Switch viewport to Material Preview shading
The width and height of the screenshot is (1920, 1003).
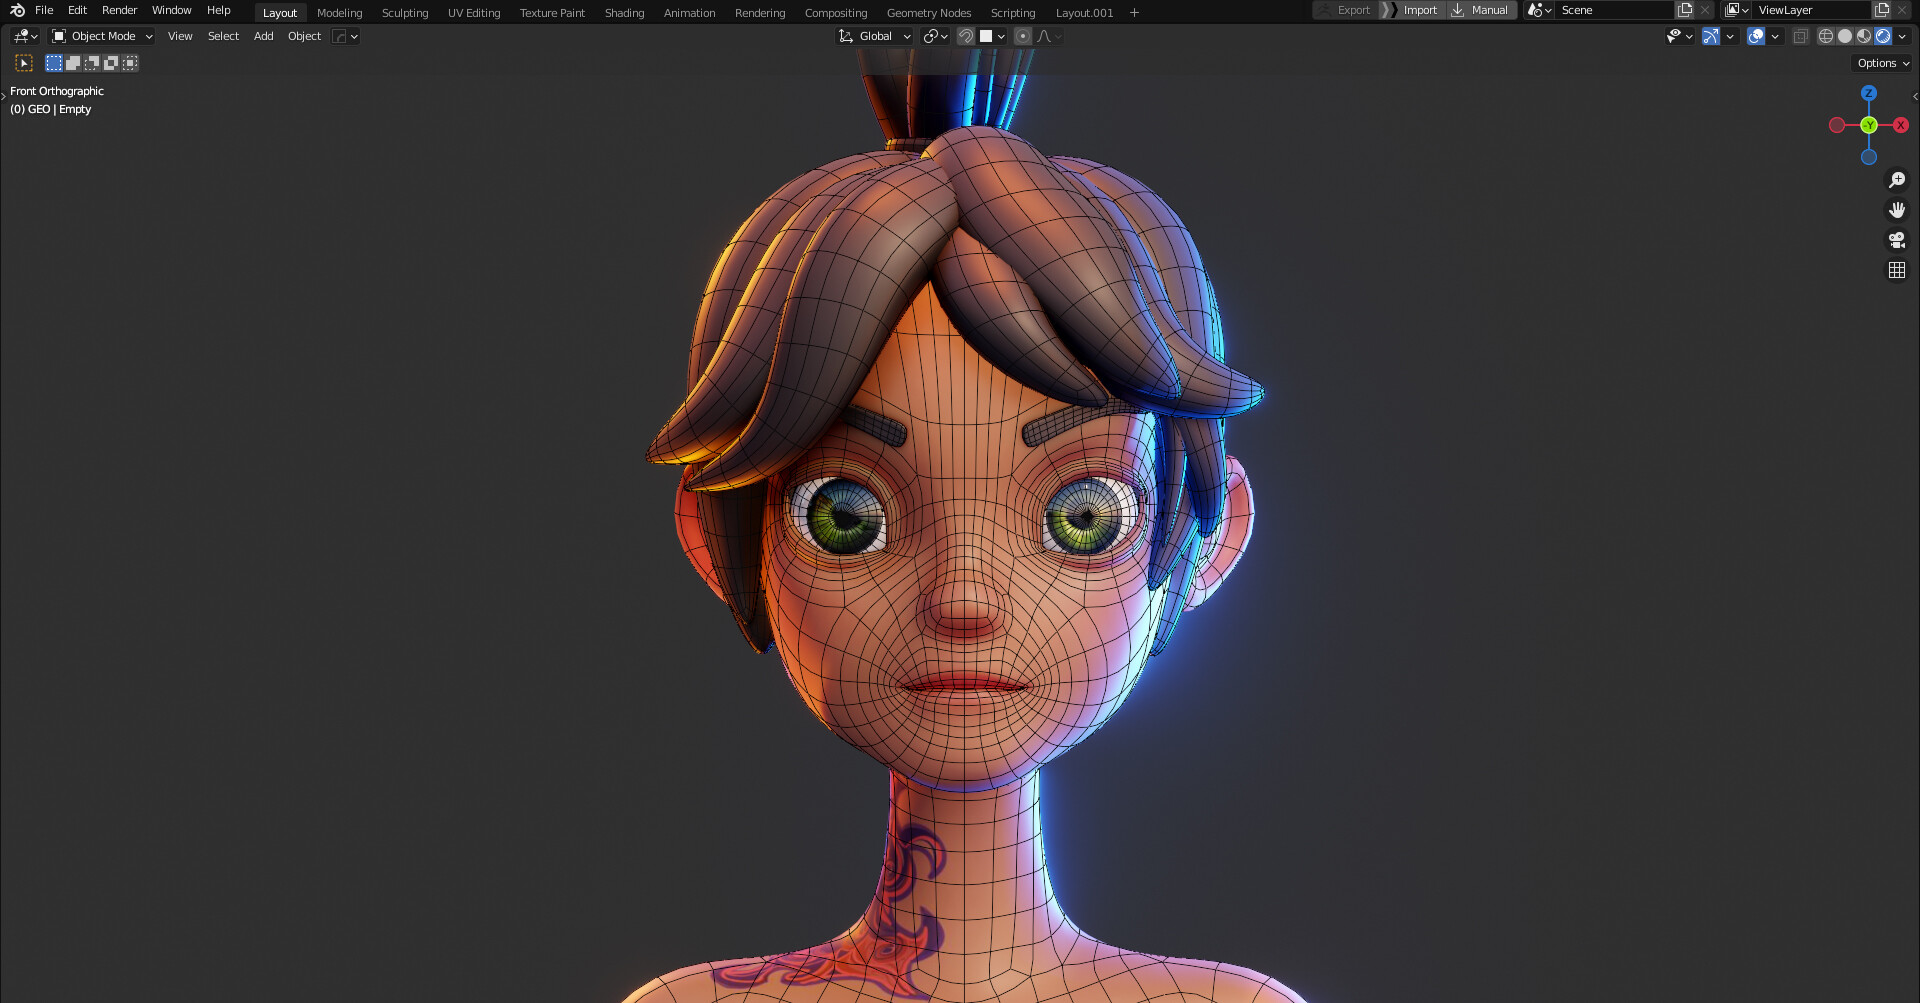pyautogui.click(x=1863, y=36)
